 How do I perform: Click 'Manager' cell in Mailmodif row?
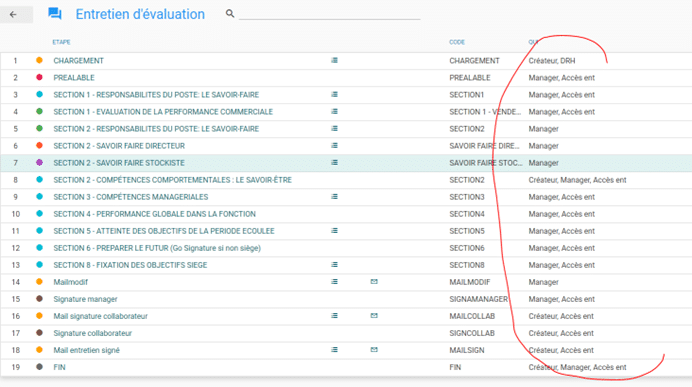[x=544, y=282]
